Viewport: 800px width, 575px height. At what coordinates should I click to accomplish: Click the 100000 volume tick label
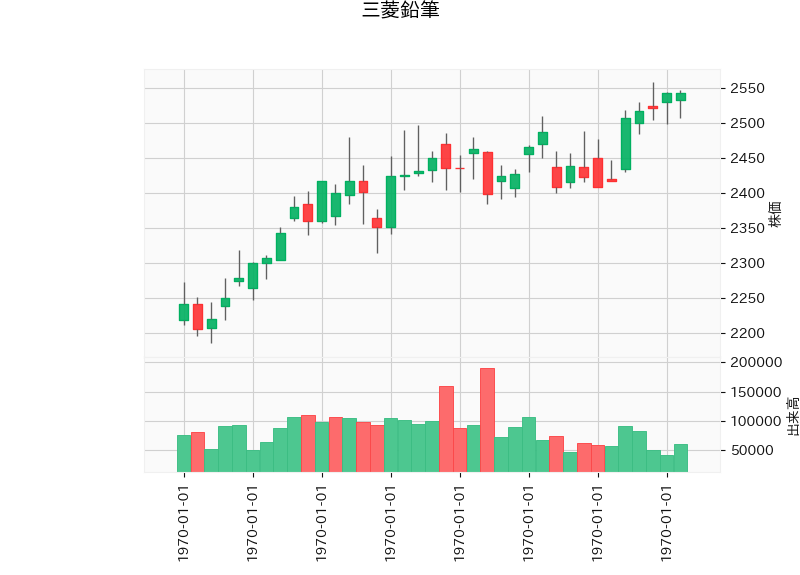[756, 421]
